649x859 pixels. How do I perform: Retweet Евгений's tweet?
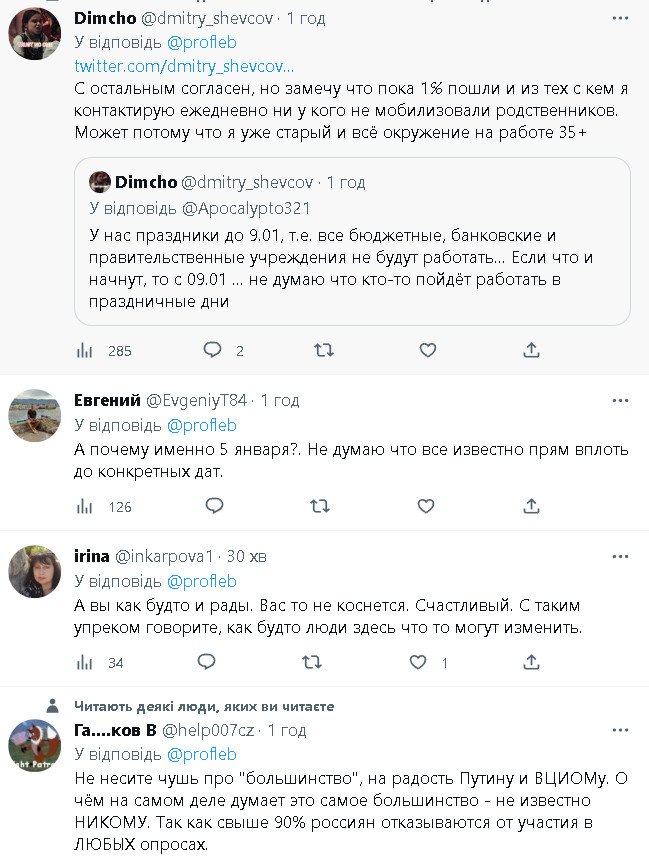tap(320, 506)
